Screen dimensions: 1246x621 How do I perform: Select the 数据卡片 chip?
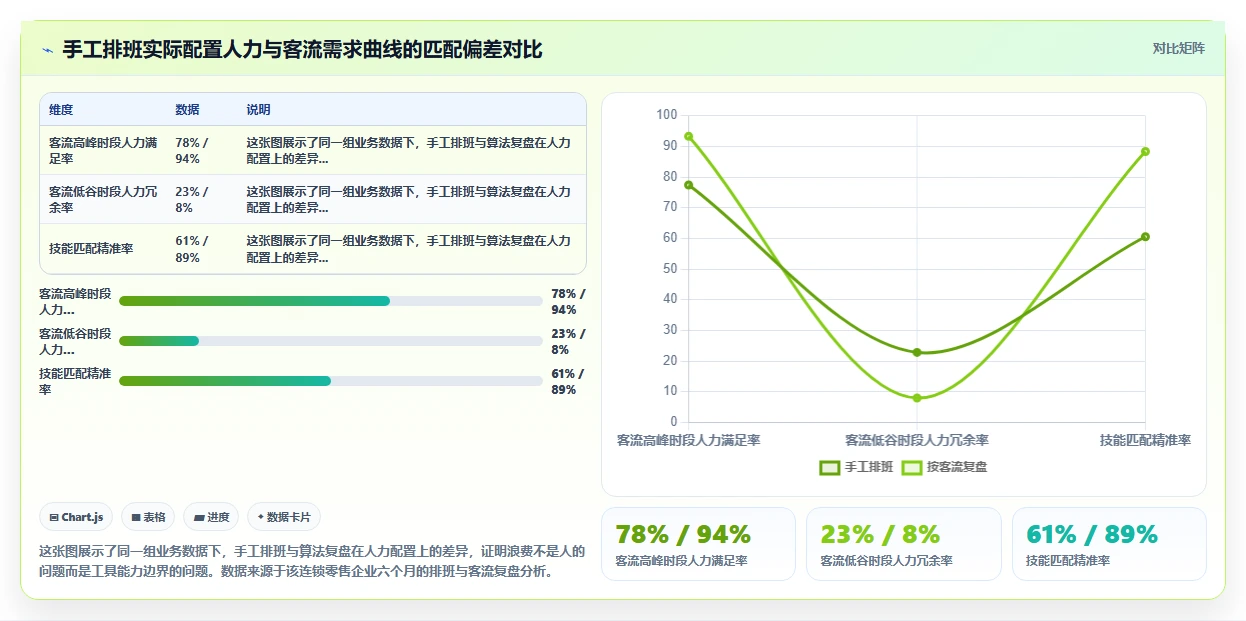click(x=284, y=517)
